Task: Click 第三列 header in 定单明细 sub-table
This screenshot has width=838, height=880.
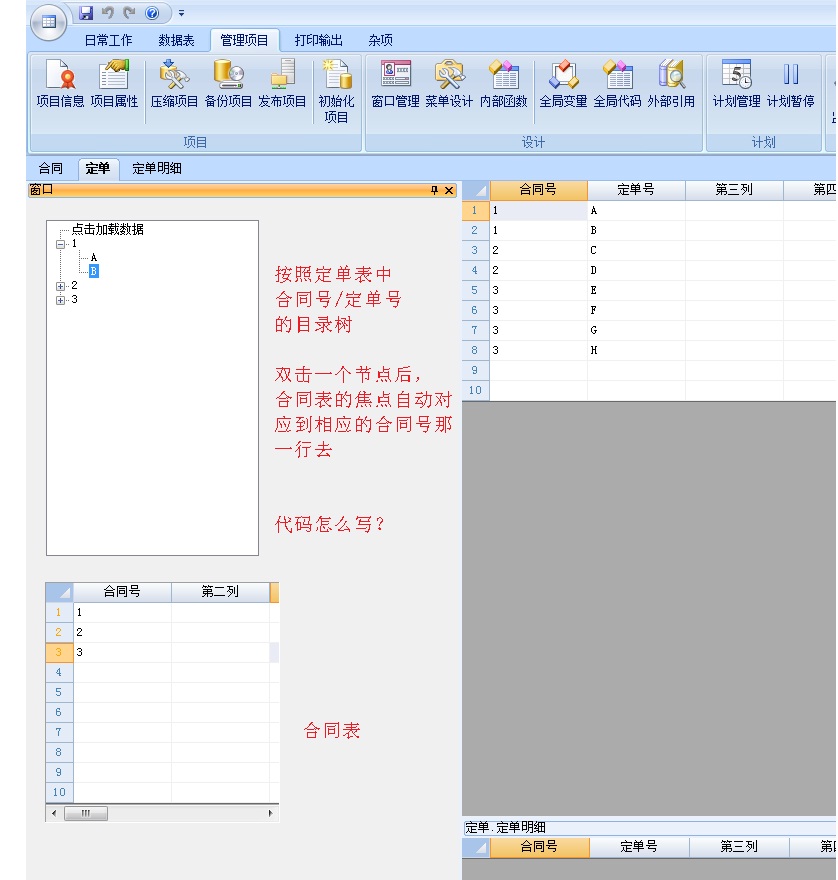Action: click(x=739, y=846)
